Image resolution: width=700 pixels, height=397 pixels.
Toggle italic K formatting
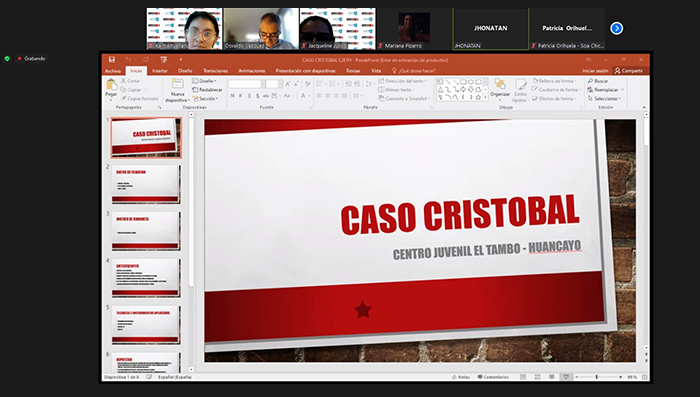click(241, 96)
